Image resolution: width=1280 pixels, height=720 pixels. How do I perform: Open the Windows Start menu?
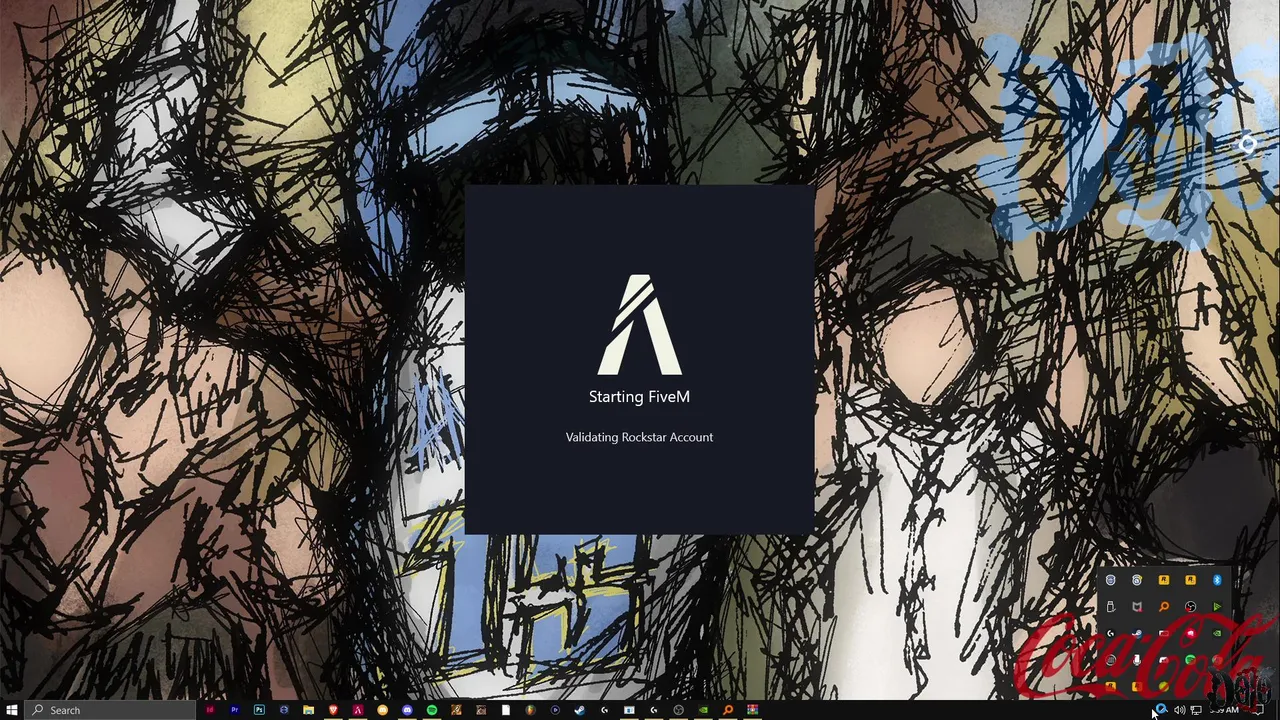pos(11,710)
